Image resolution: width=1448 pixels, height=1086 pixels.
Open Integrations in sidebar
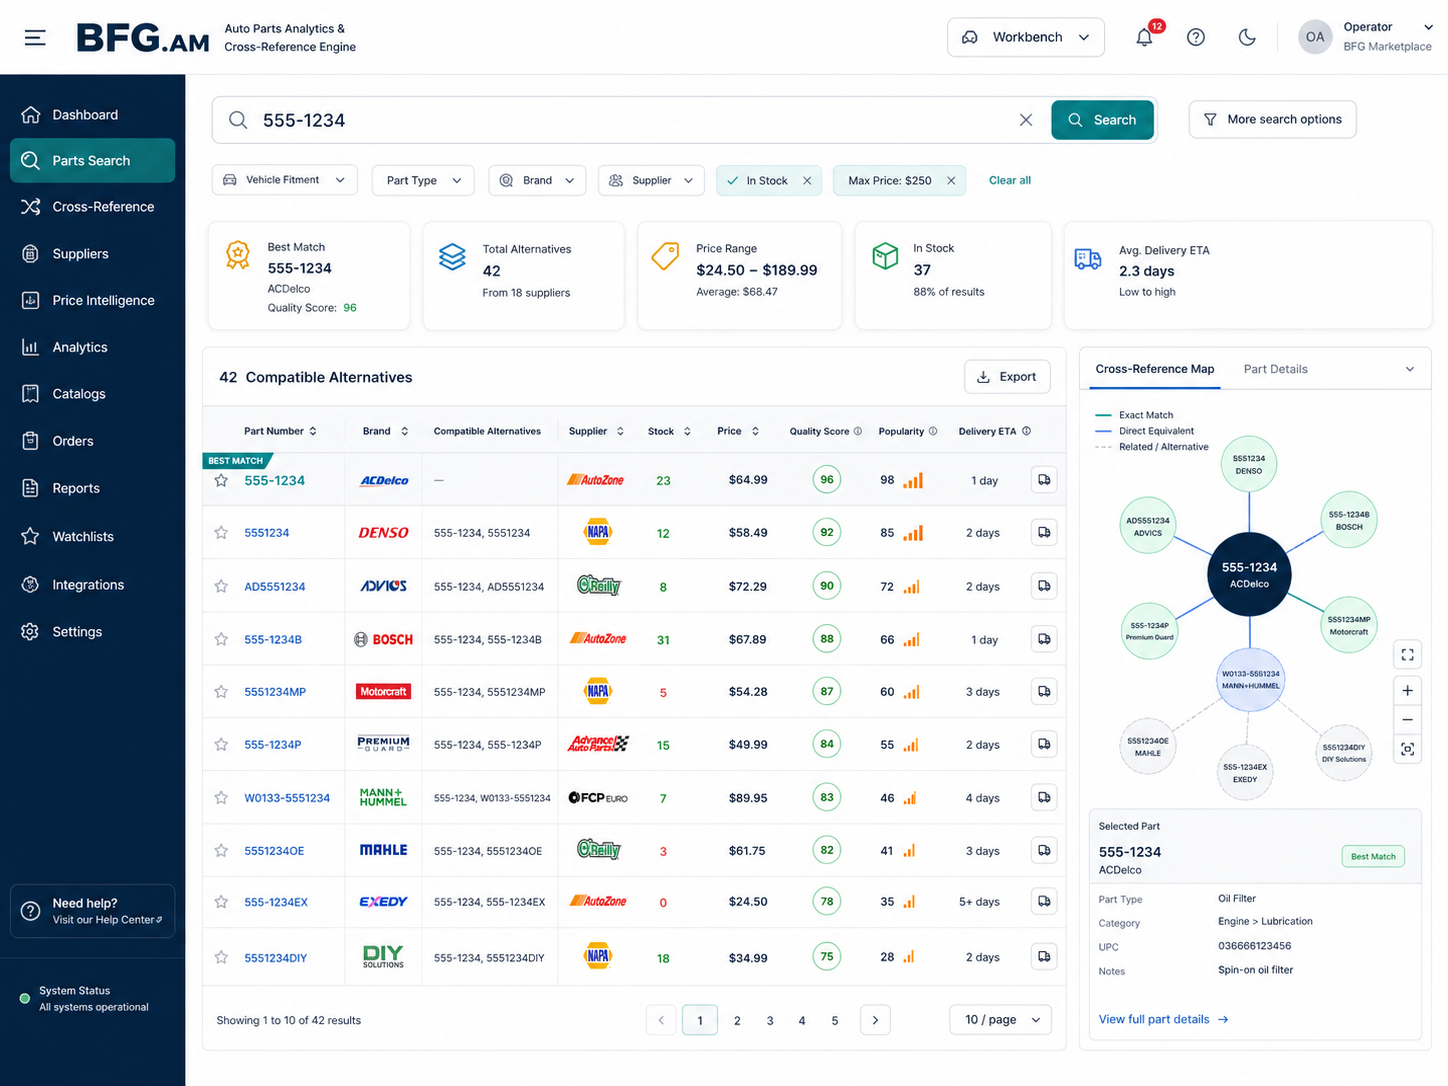pos(92,585)
